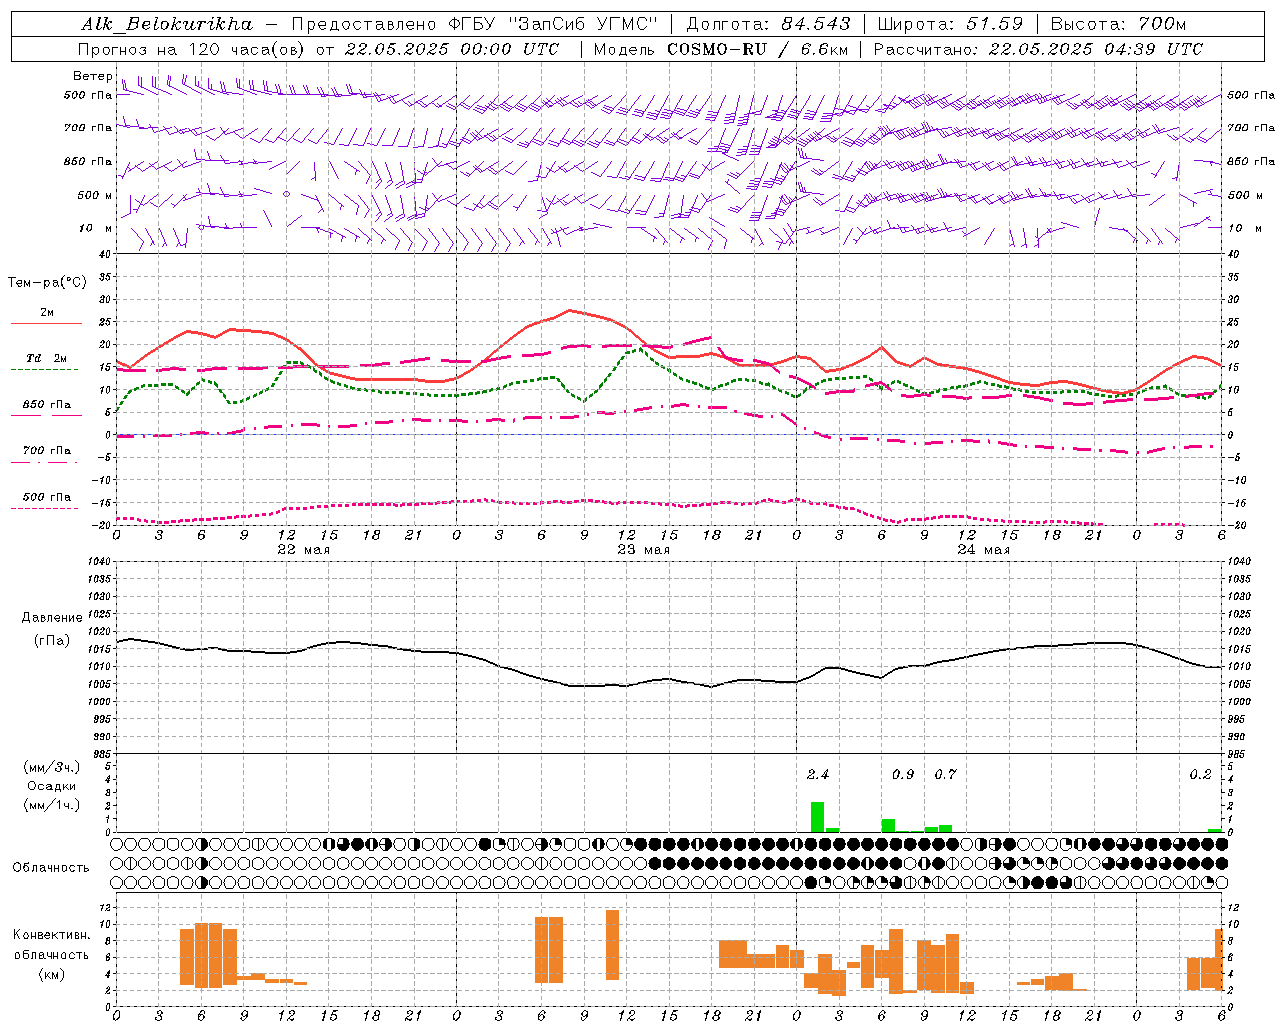Click the tallest green precipitation bar under 2.4
1280x1024 pixels.
[x=818, y=817]
